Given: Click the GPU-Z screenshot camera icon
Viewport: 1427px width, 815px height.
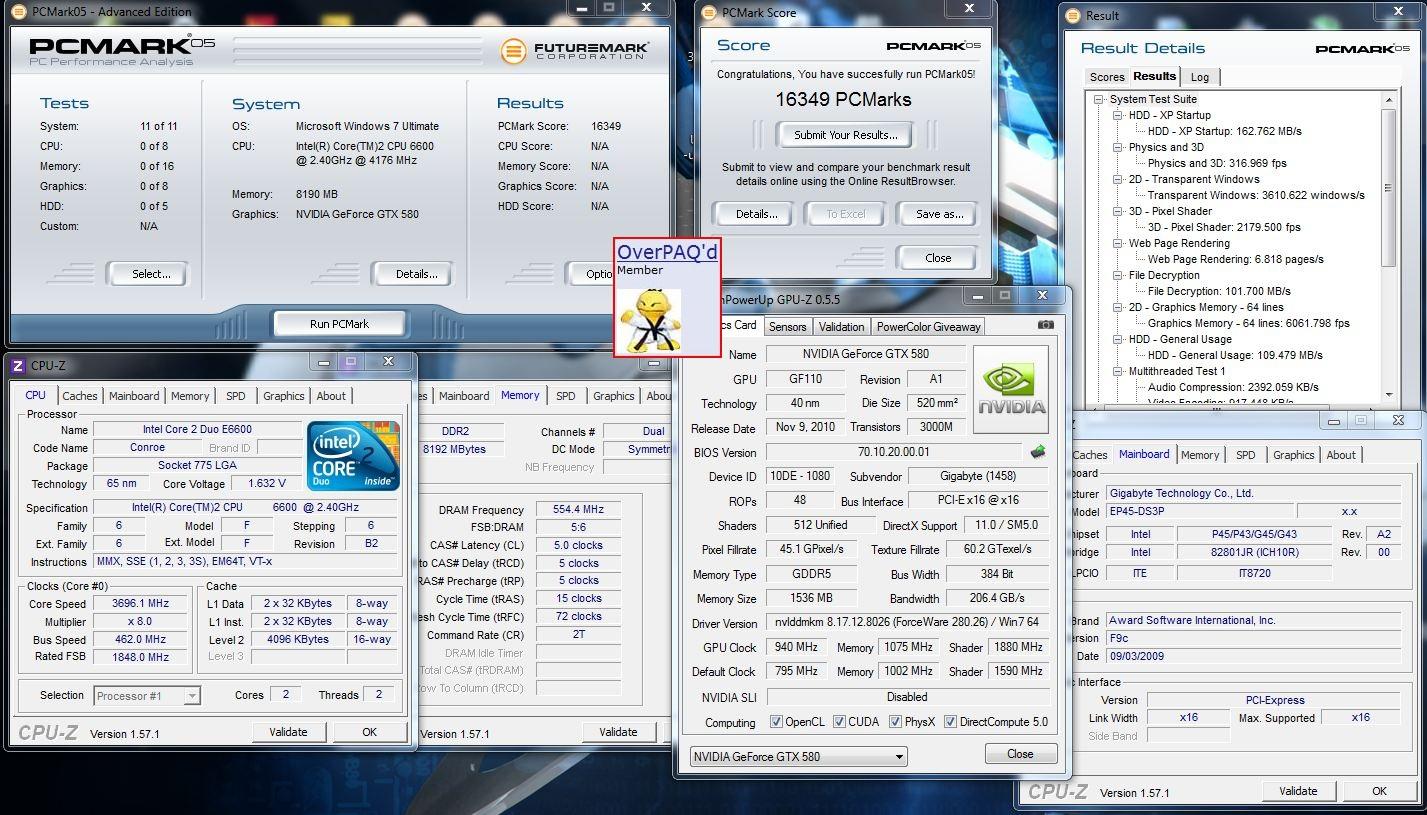Looking at the screenshot, I should 1046,325.
